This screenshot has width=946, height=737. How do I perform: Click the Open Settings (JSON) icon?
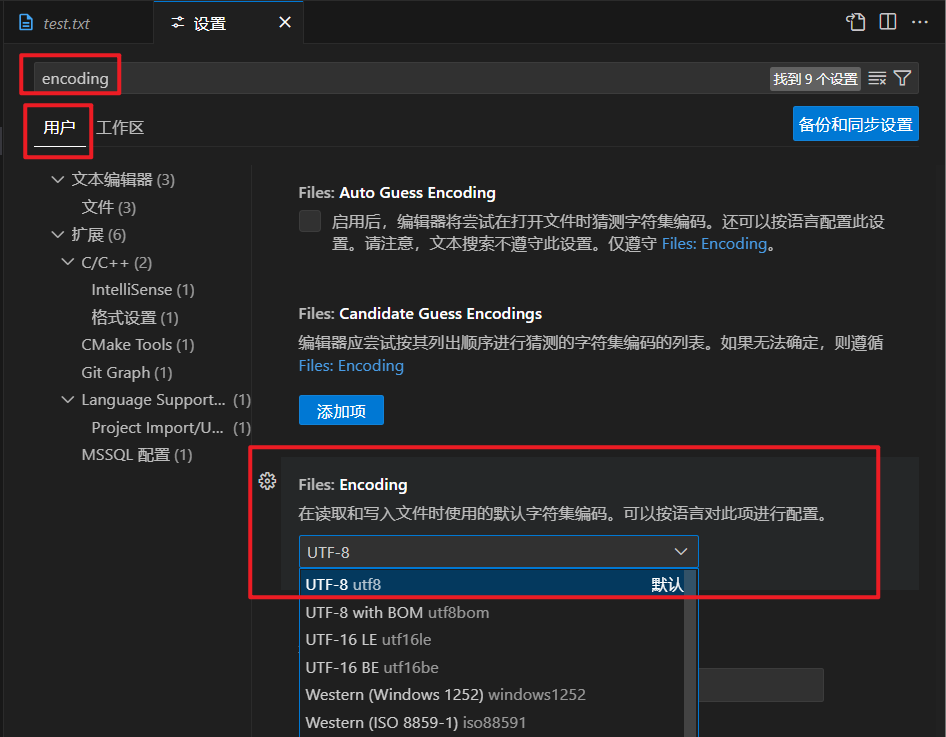click(x=855, y=22)
